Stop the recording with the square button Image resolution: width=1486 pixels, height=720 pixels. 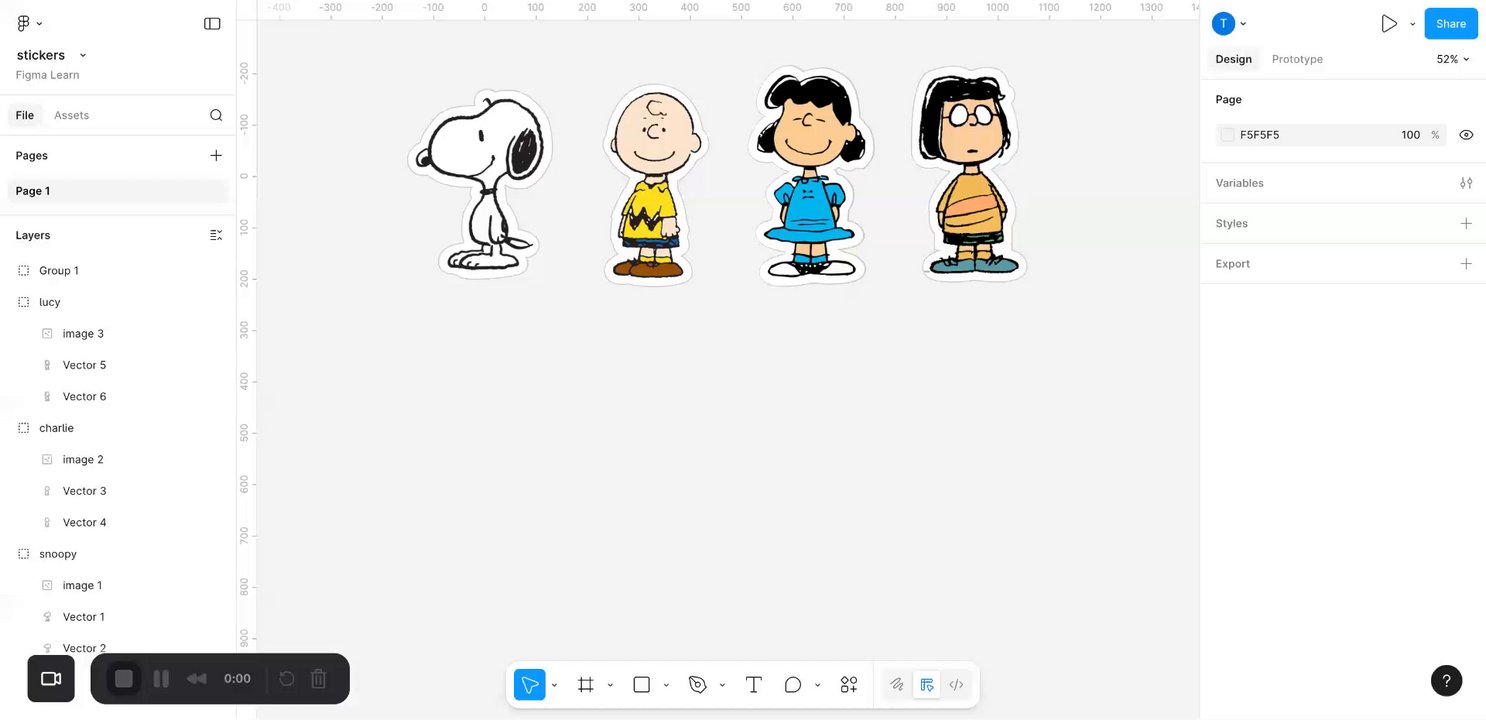pyautogui.click(x=124, y=679)
